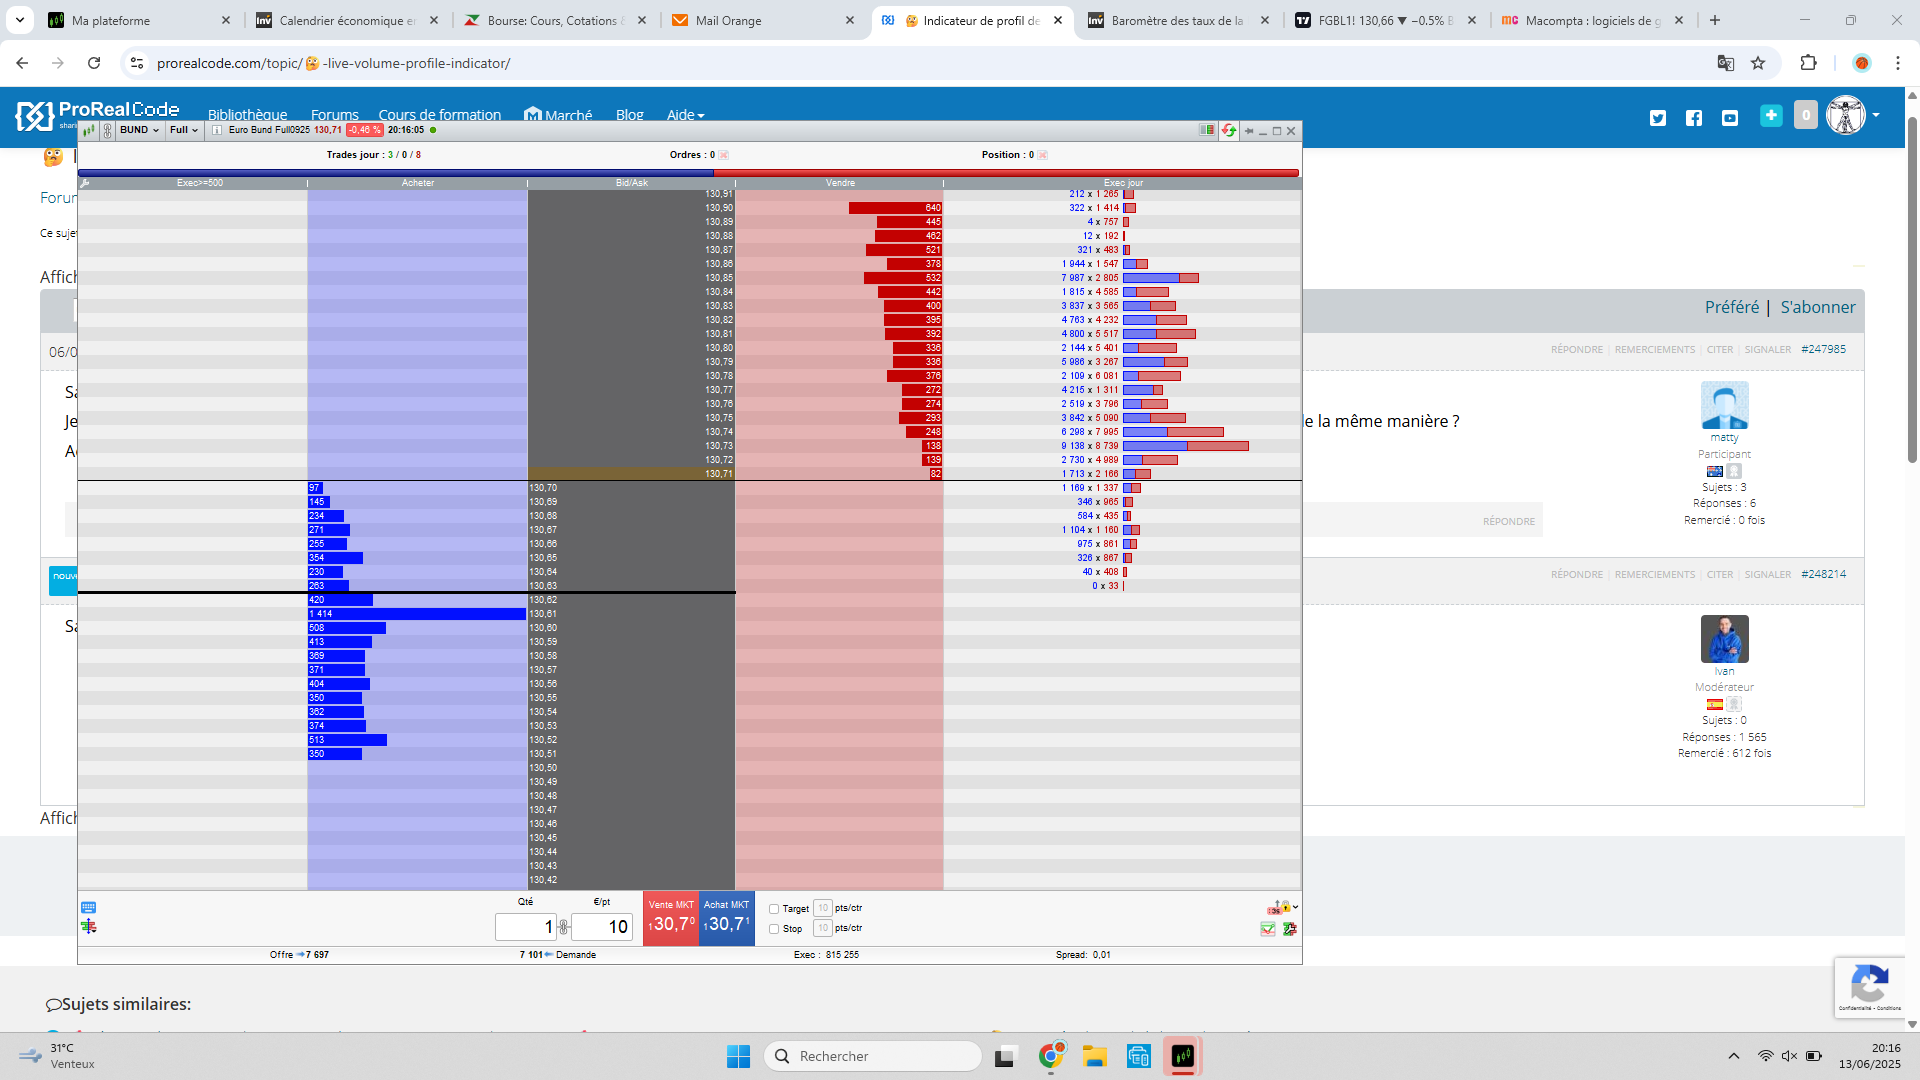1920x1080 pixels.
Task: Open the Aide dropdown menu
Action: click(x=685, y=115)
